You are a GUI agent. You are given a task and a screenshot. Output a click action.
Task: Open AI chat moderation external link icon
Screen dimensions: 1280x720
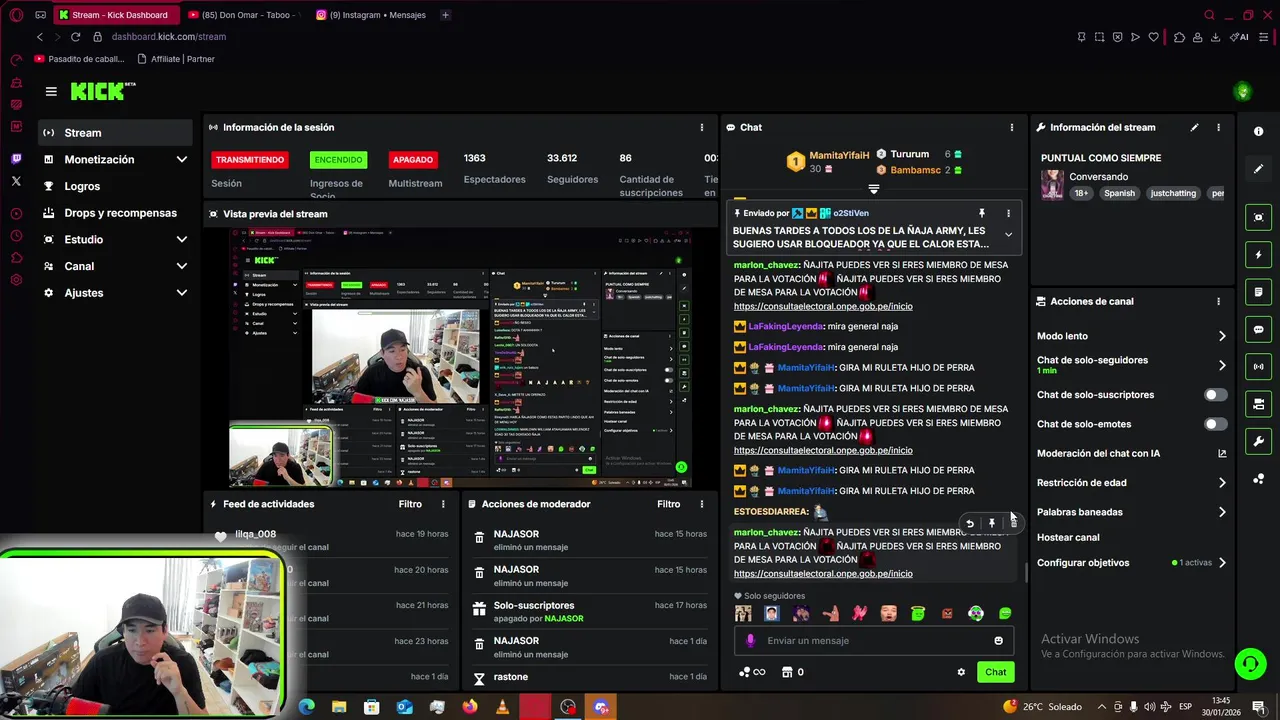point(1221,454)
